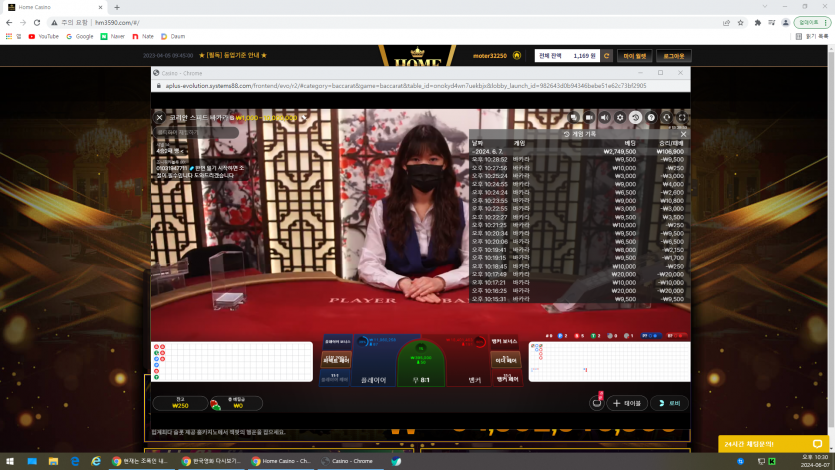Open the sync standard notice announcement link

pyautogui.click(x=233, y=55)
